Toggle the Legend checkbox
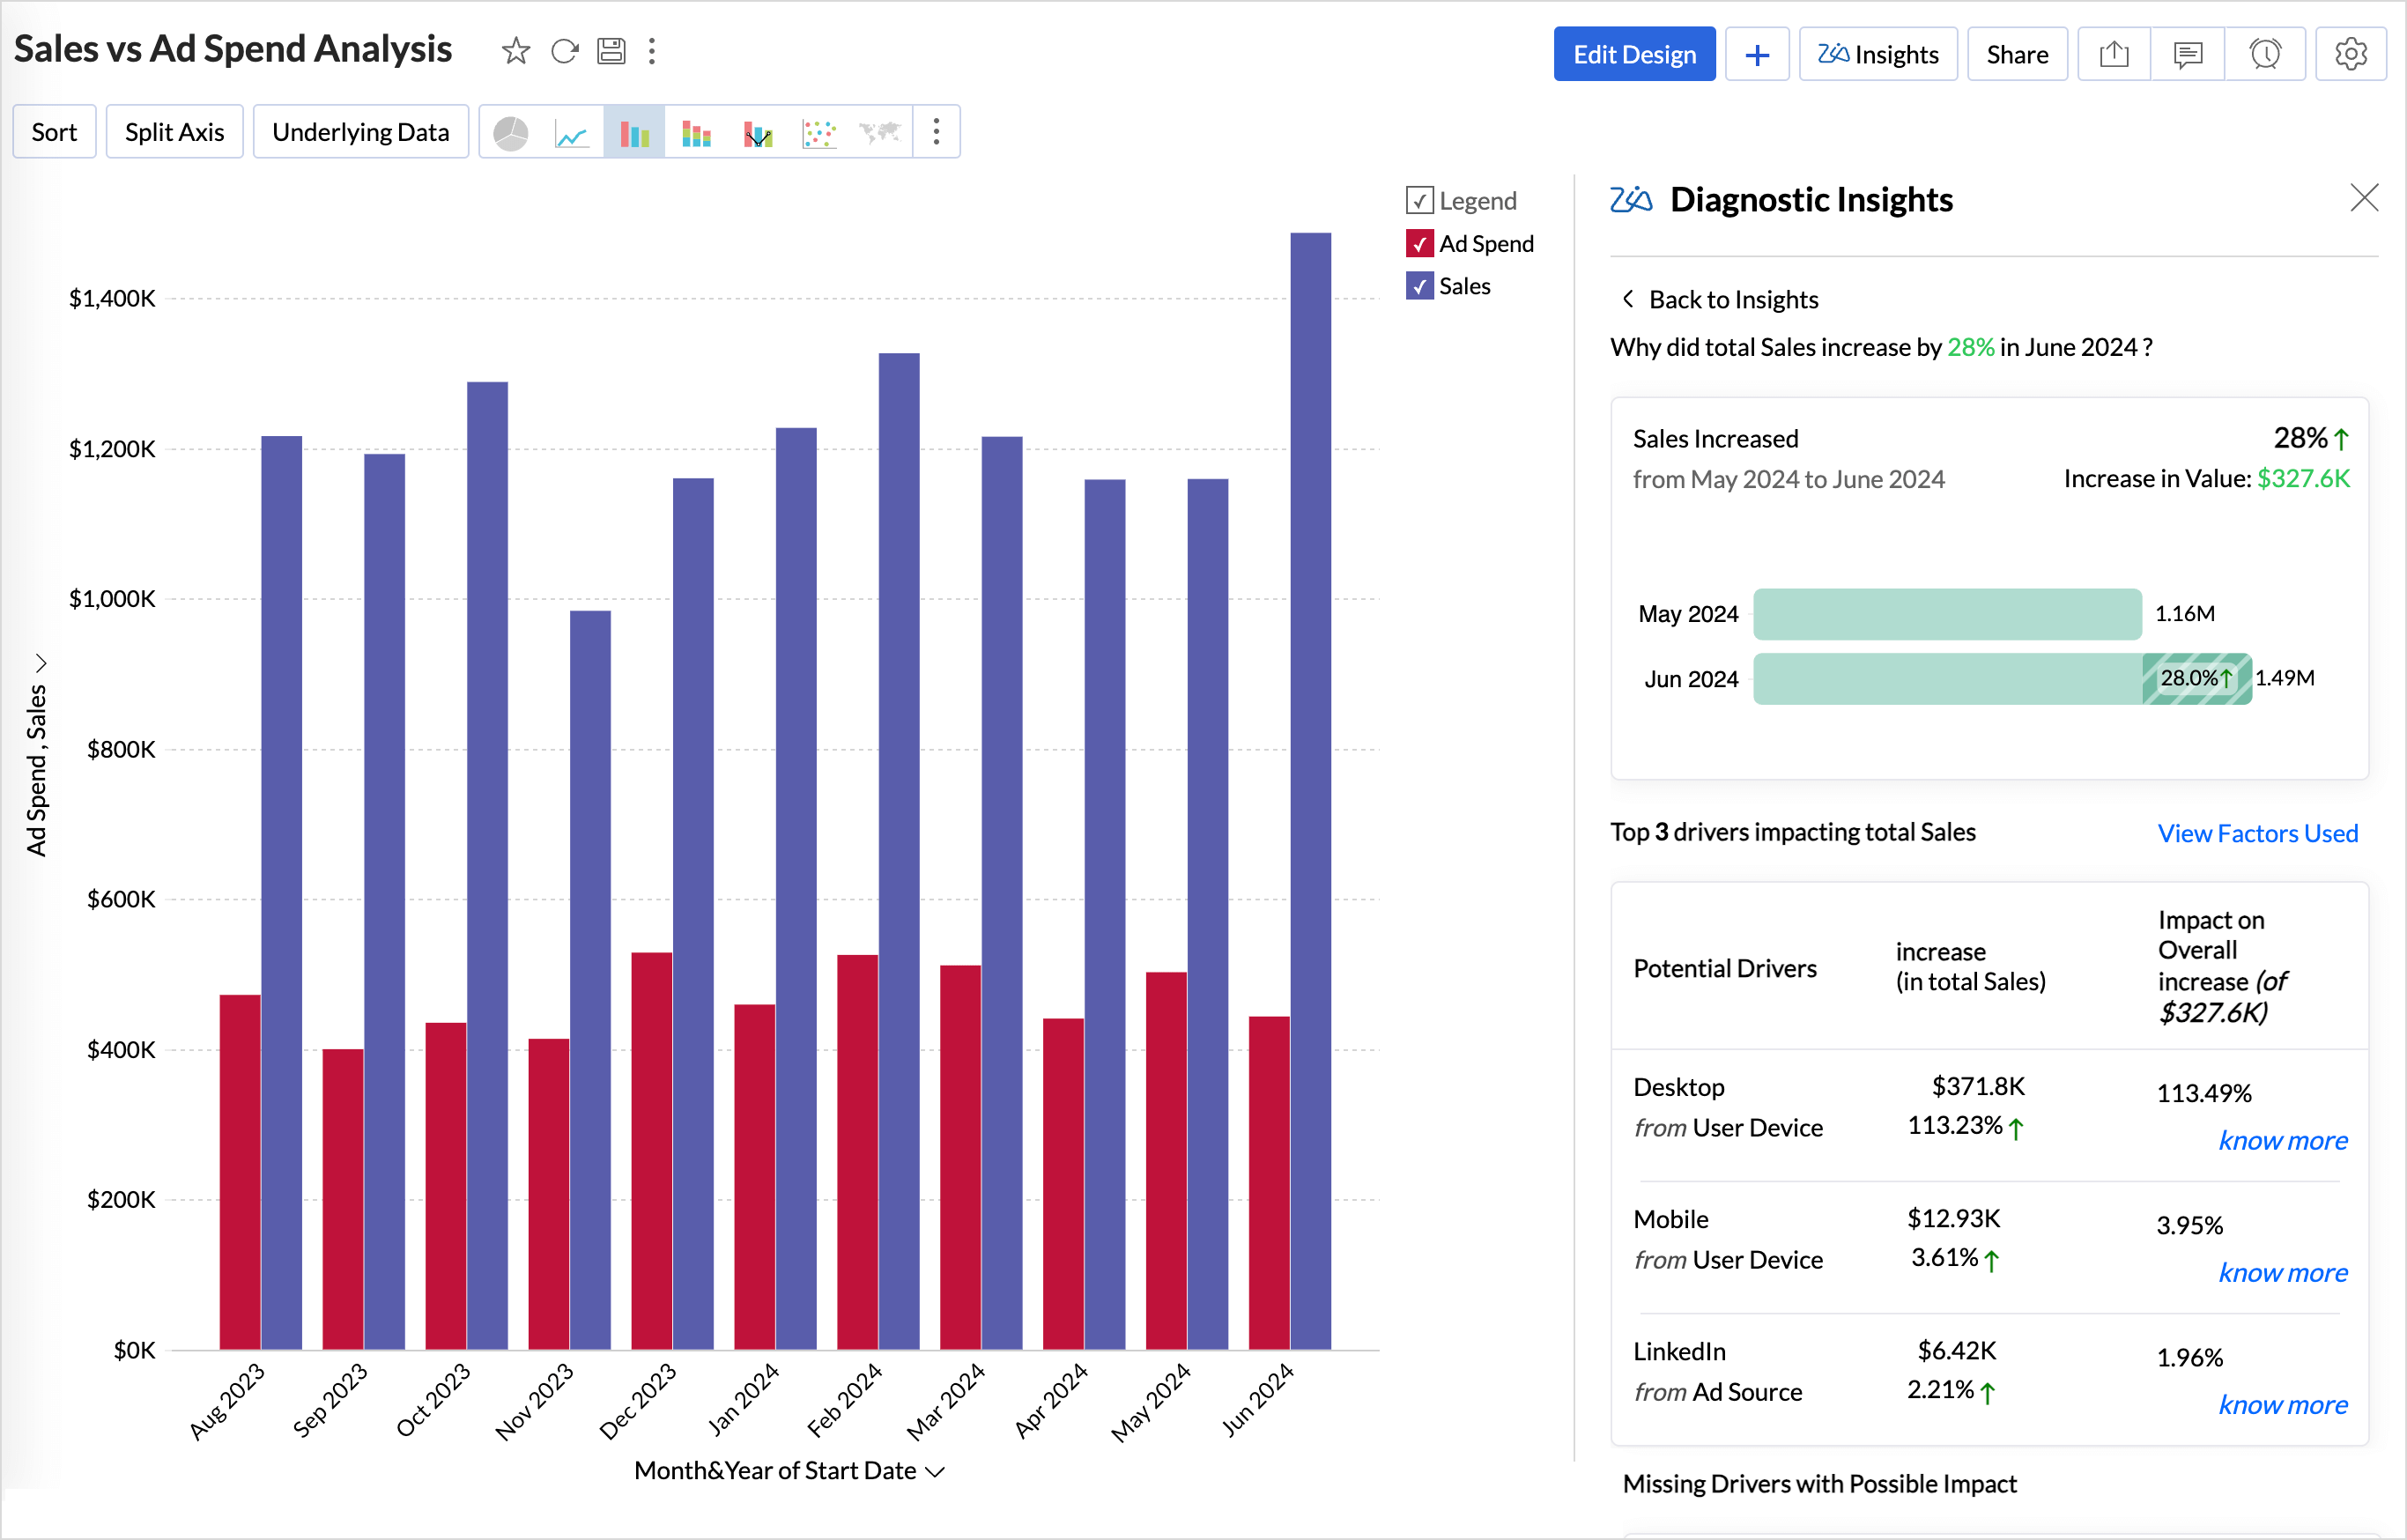Viewport: 2407px width, 1540px height. (1419, 201)
